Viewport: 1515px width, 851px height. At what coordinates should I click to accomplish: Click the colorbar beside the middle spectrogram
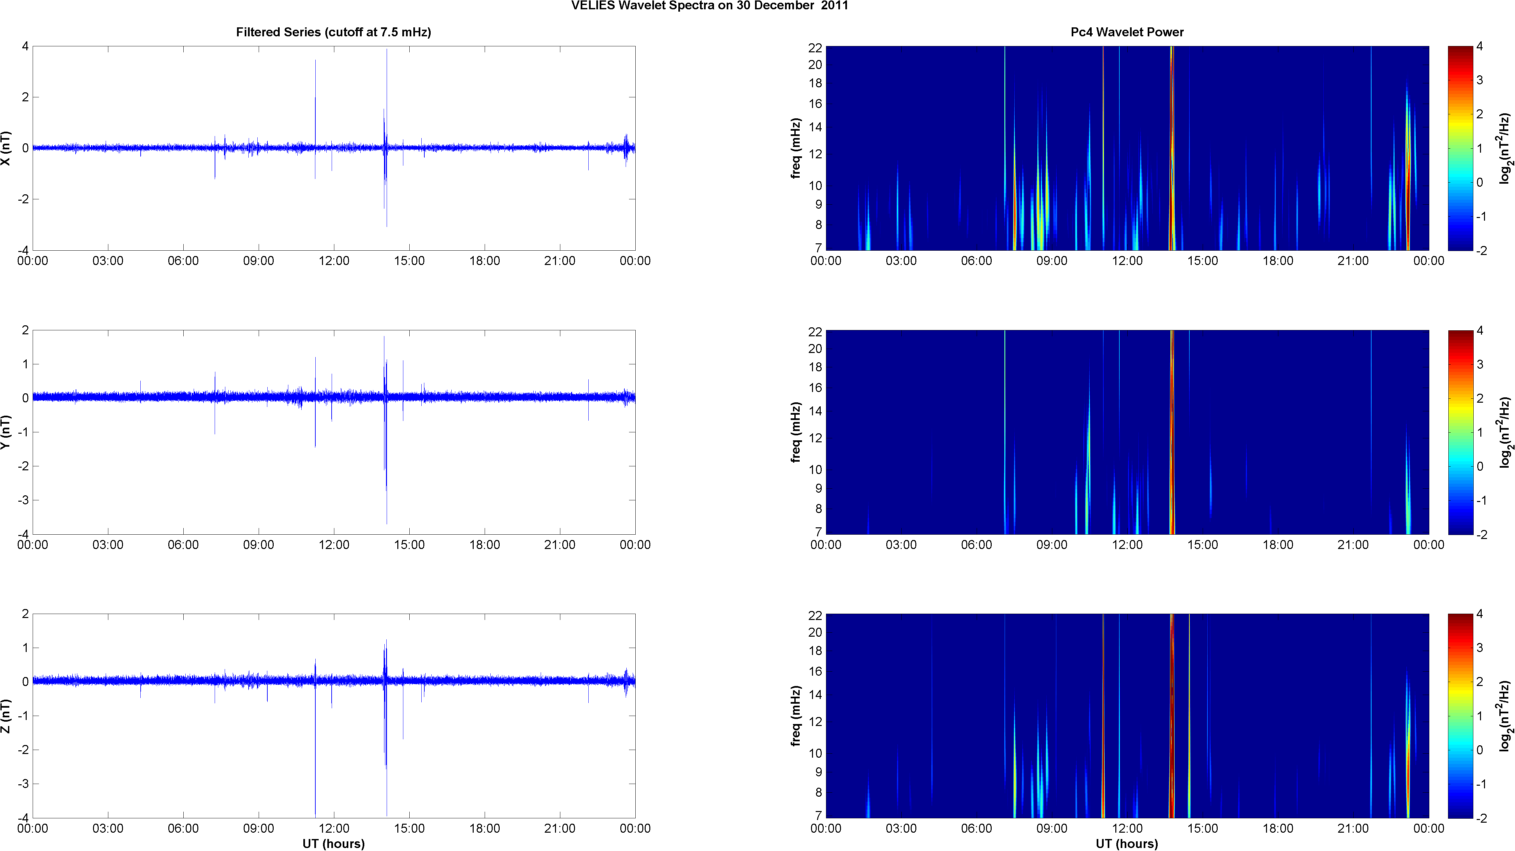tap(1460, 432)
